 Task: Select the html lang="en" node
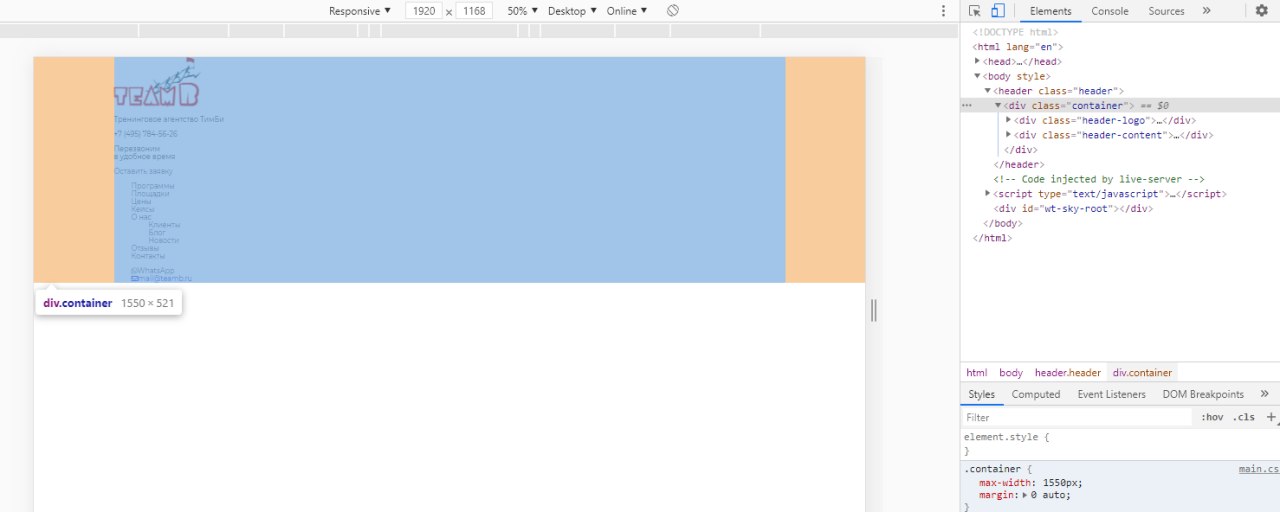point(1017,47)
